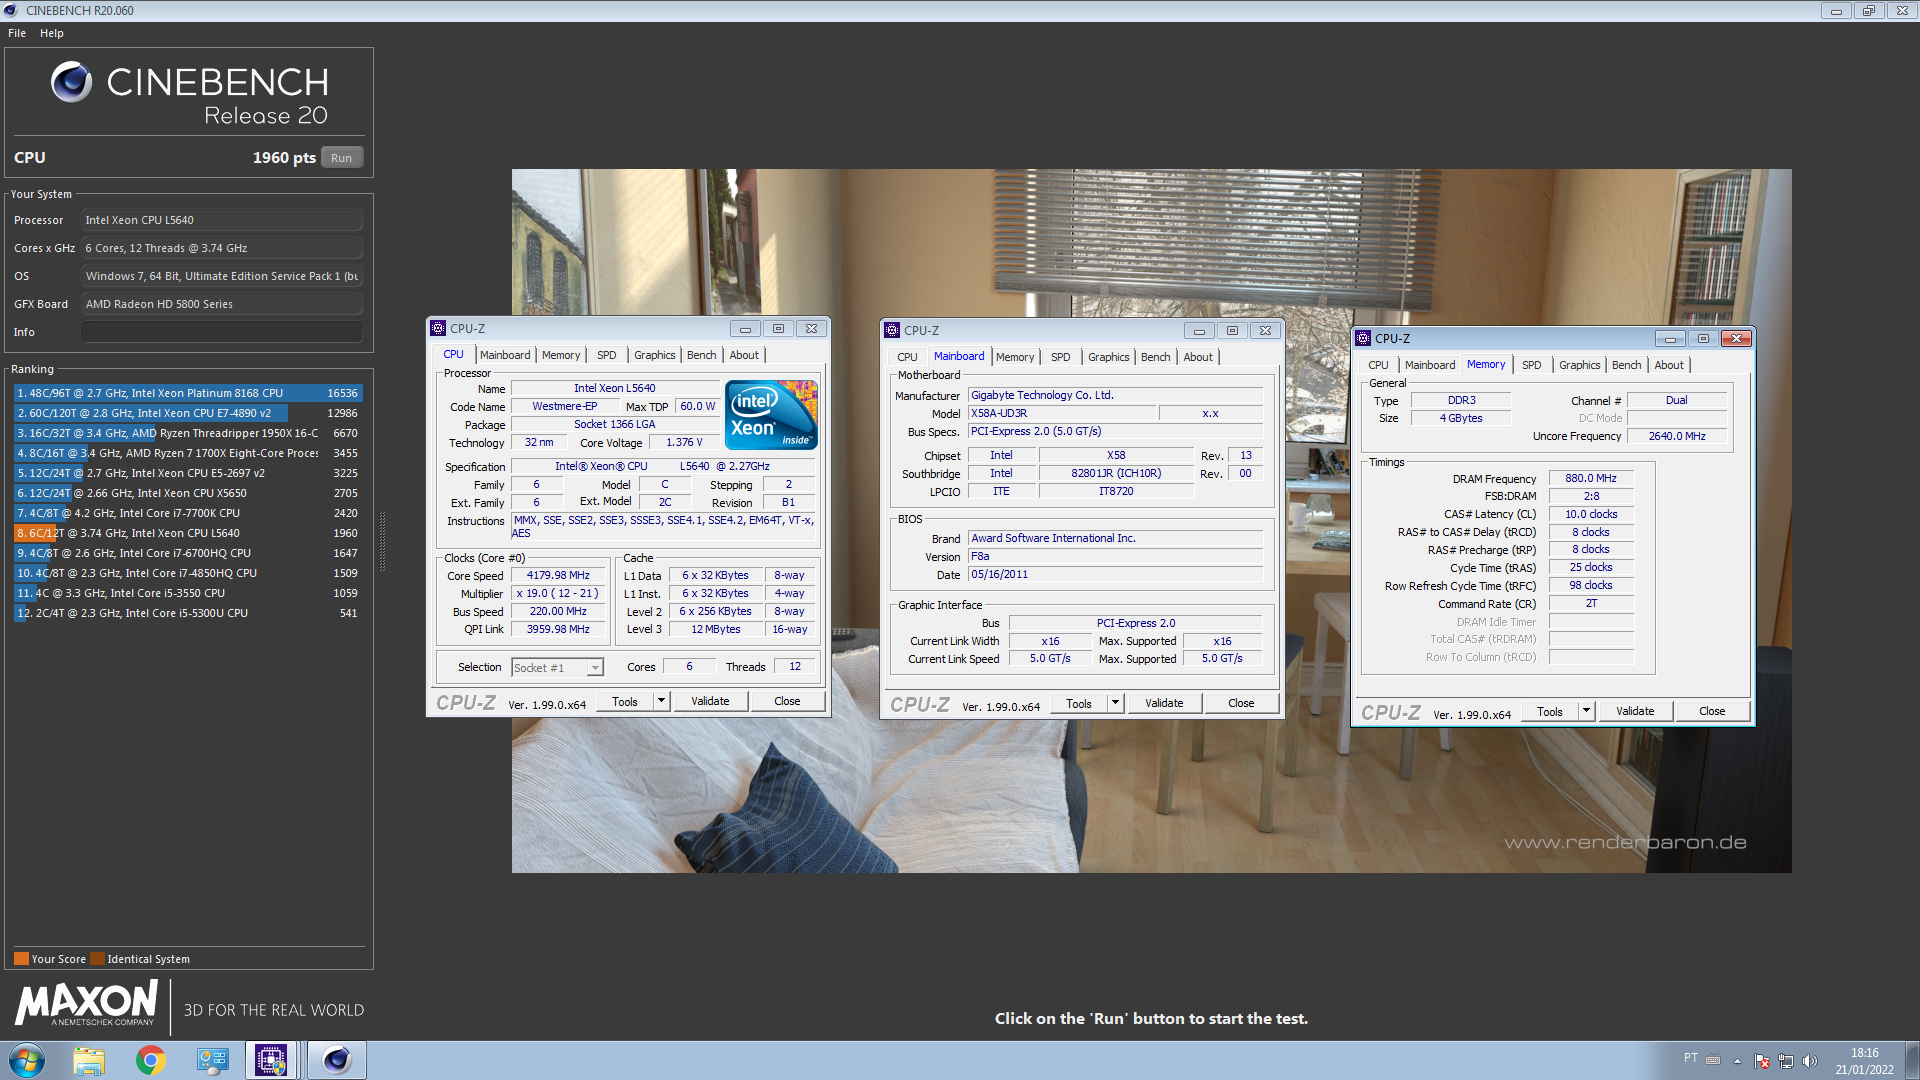This screenshot has height=1080, width=1920.
Task: Switch to Cinebench via its taskbar icon
Action: [x=337, y=1060]
